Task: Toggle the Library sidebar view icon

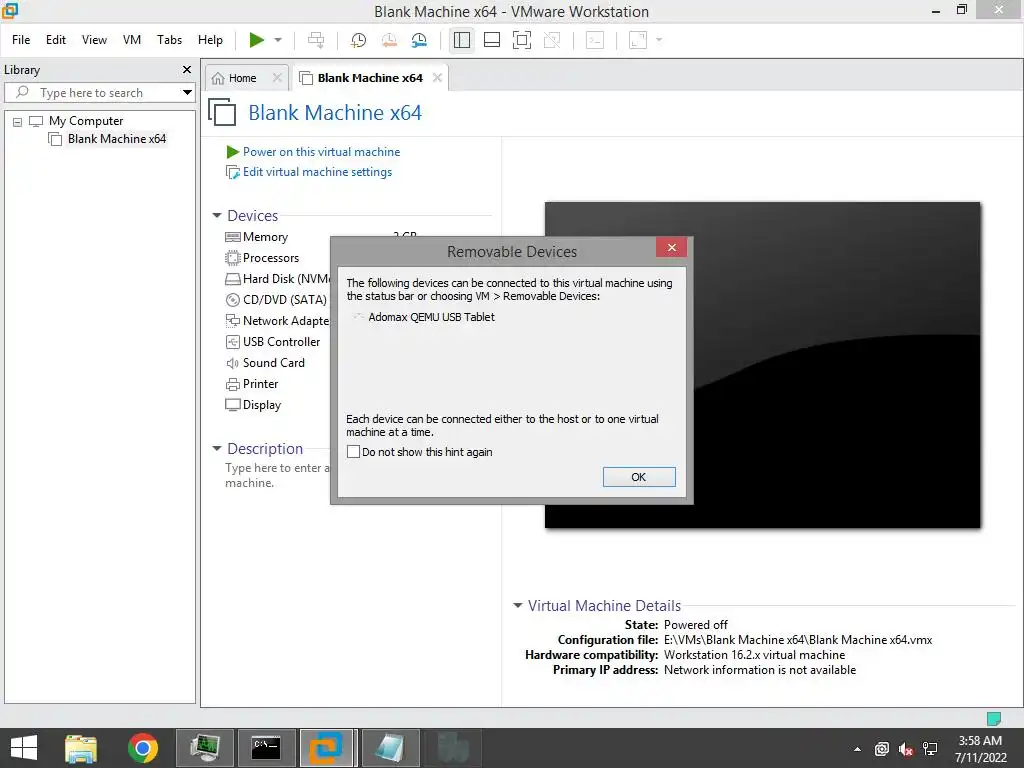Action: [462, 40]
